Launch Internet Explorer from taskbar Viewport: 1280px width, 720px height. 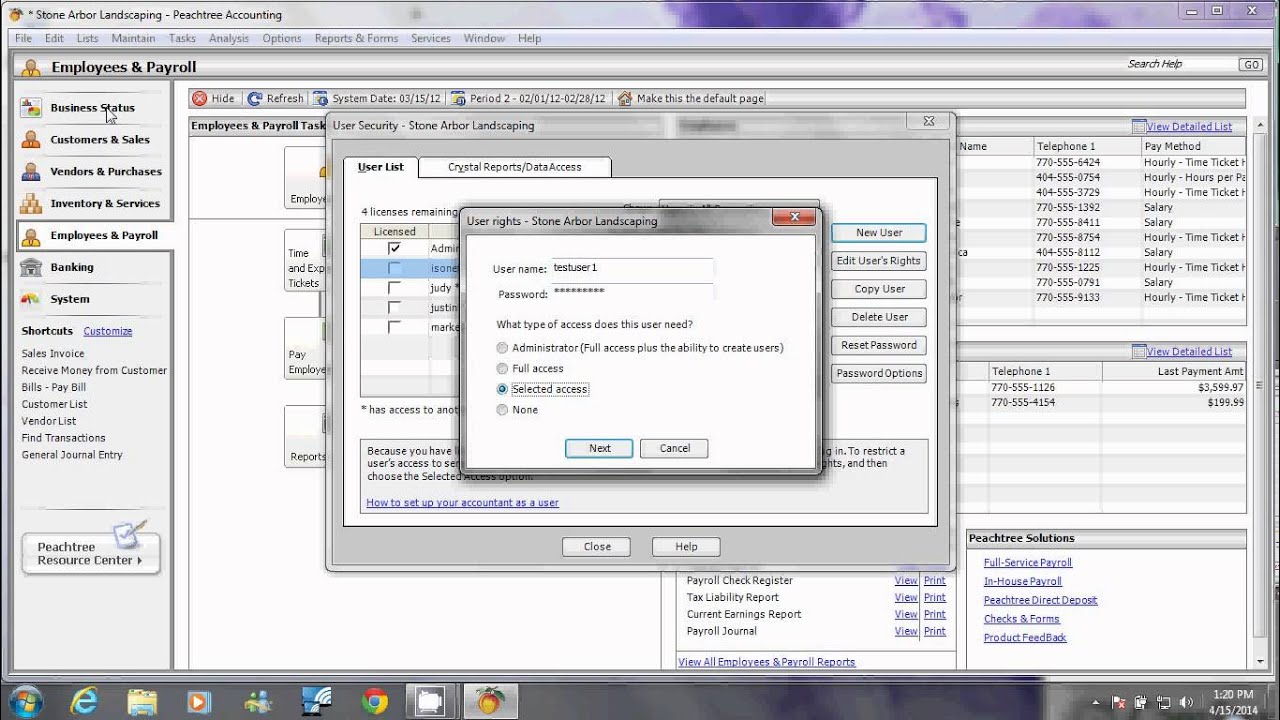(x=85, y=701)
